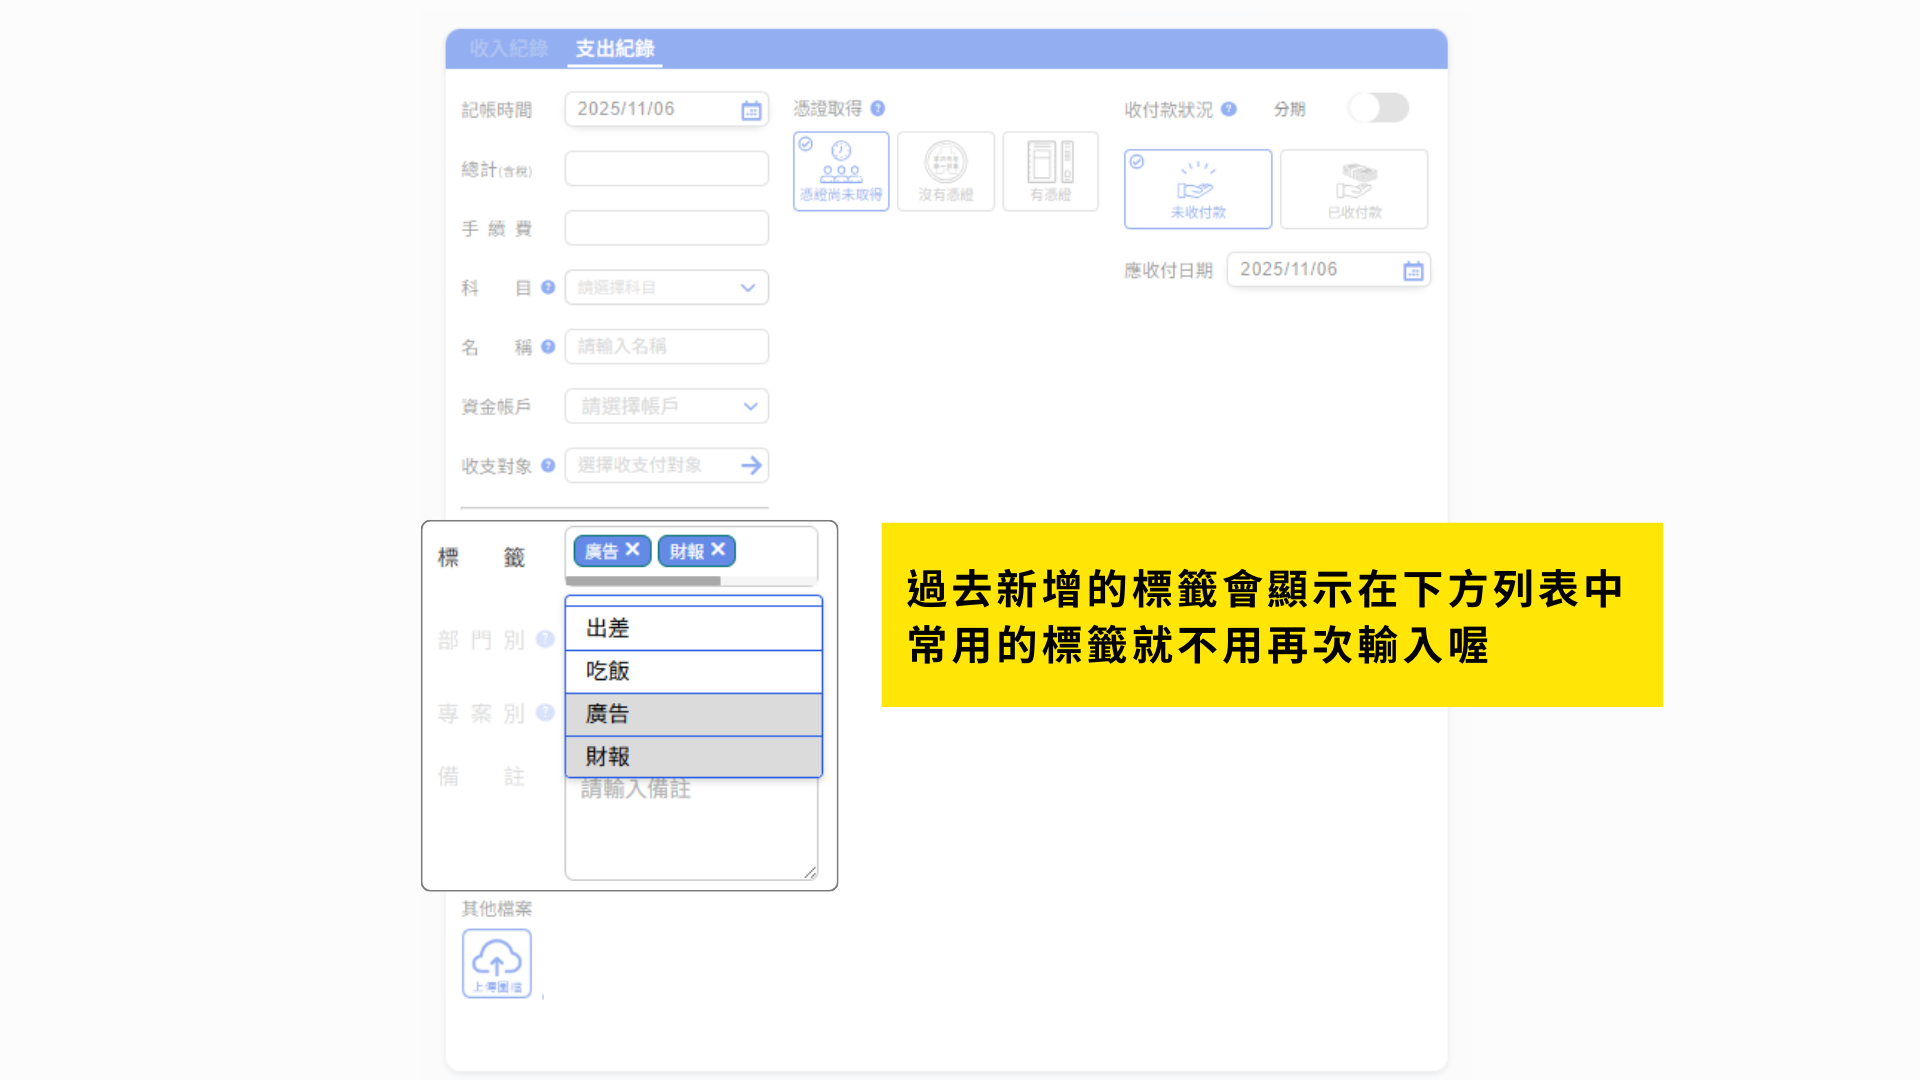Click help icon next to 科目
The image size is (1920, 1080).
(548, 287)
